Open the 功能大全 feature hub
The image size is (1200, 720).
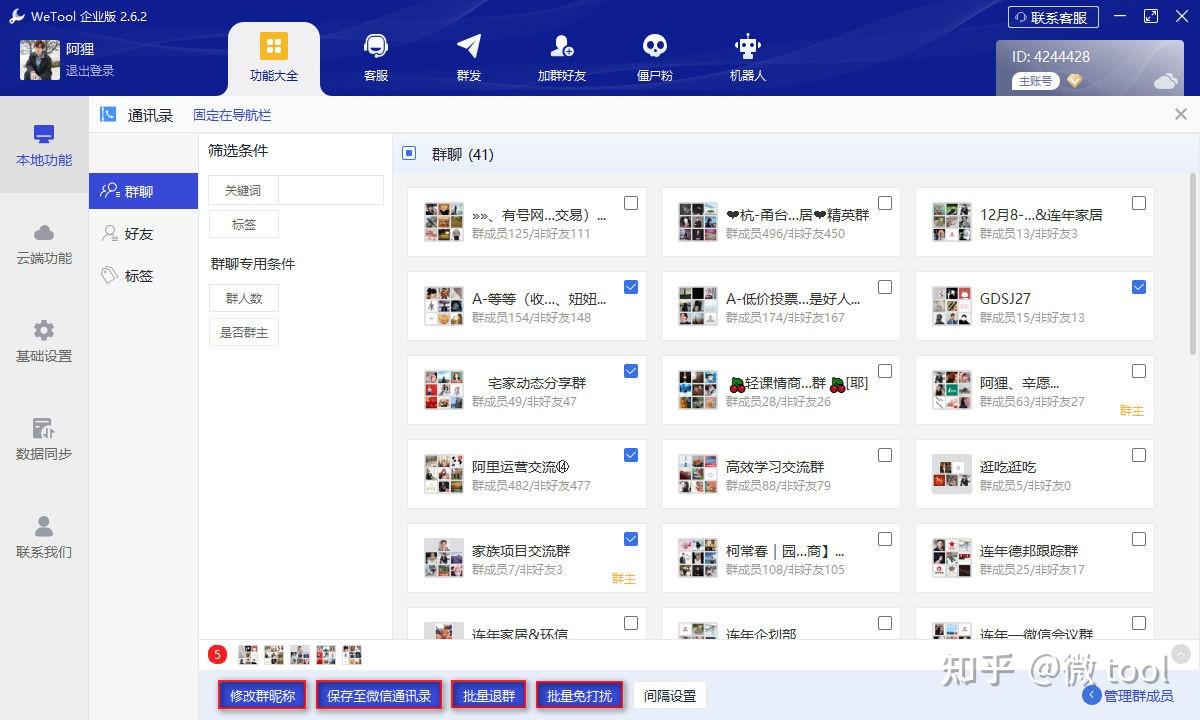pyautogui.click(x=274, y=57)
